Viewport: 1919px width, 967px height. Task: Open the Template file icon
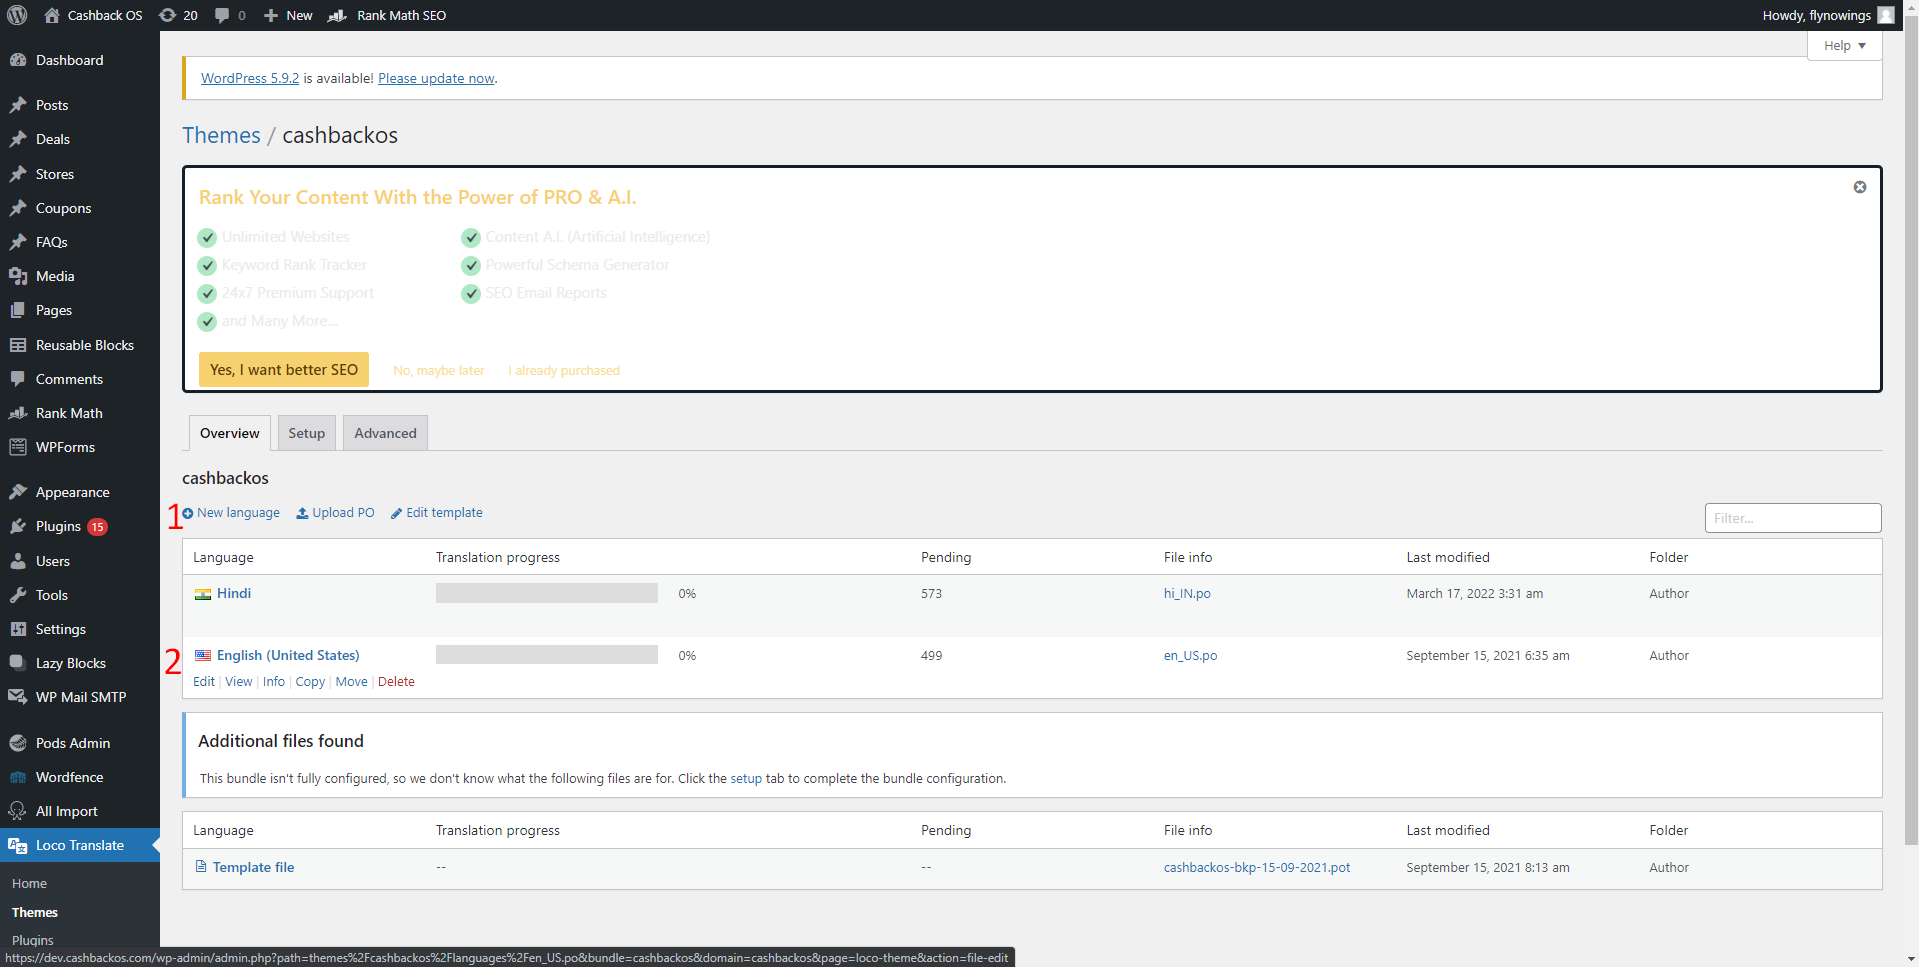tap(201, 867)
